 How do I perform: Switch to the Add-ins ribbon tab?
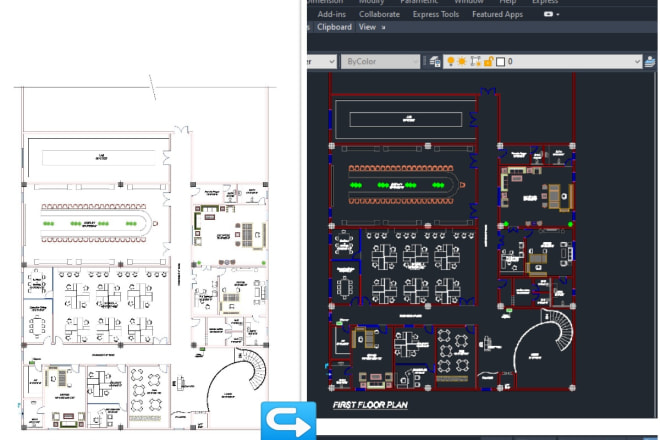332,14
